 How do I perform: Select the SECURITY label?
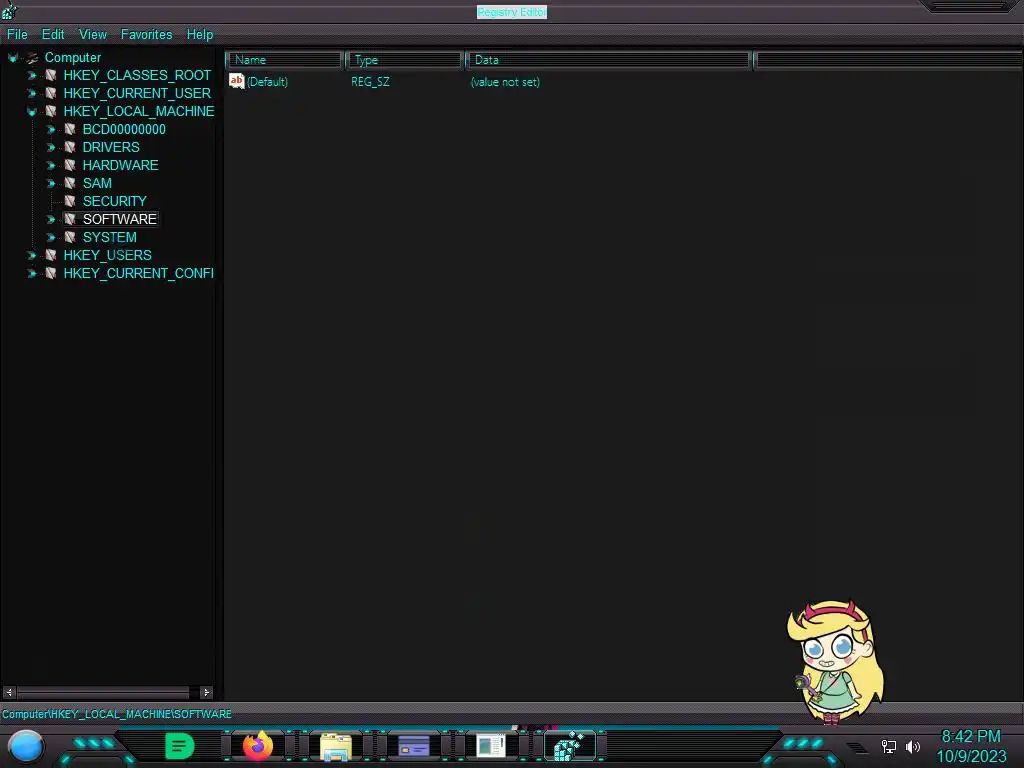114,201
